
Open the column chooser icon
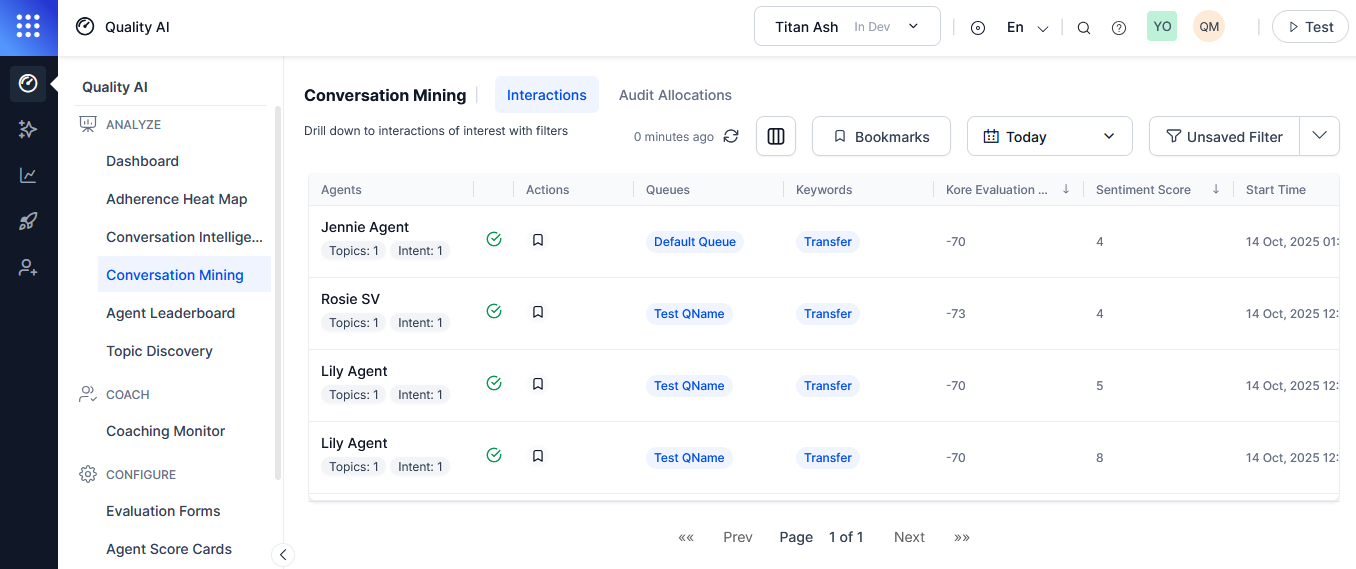(x=775, y=136)
